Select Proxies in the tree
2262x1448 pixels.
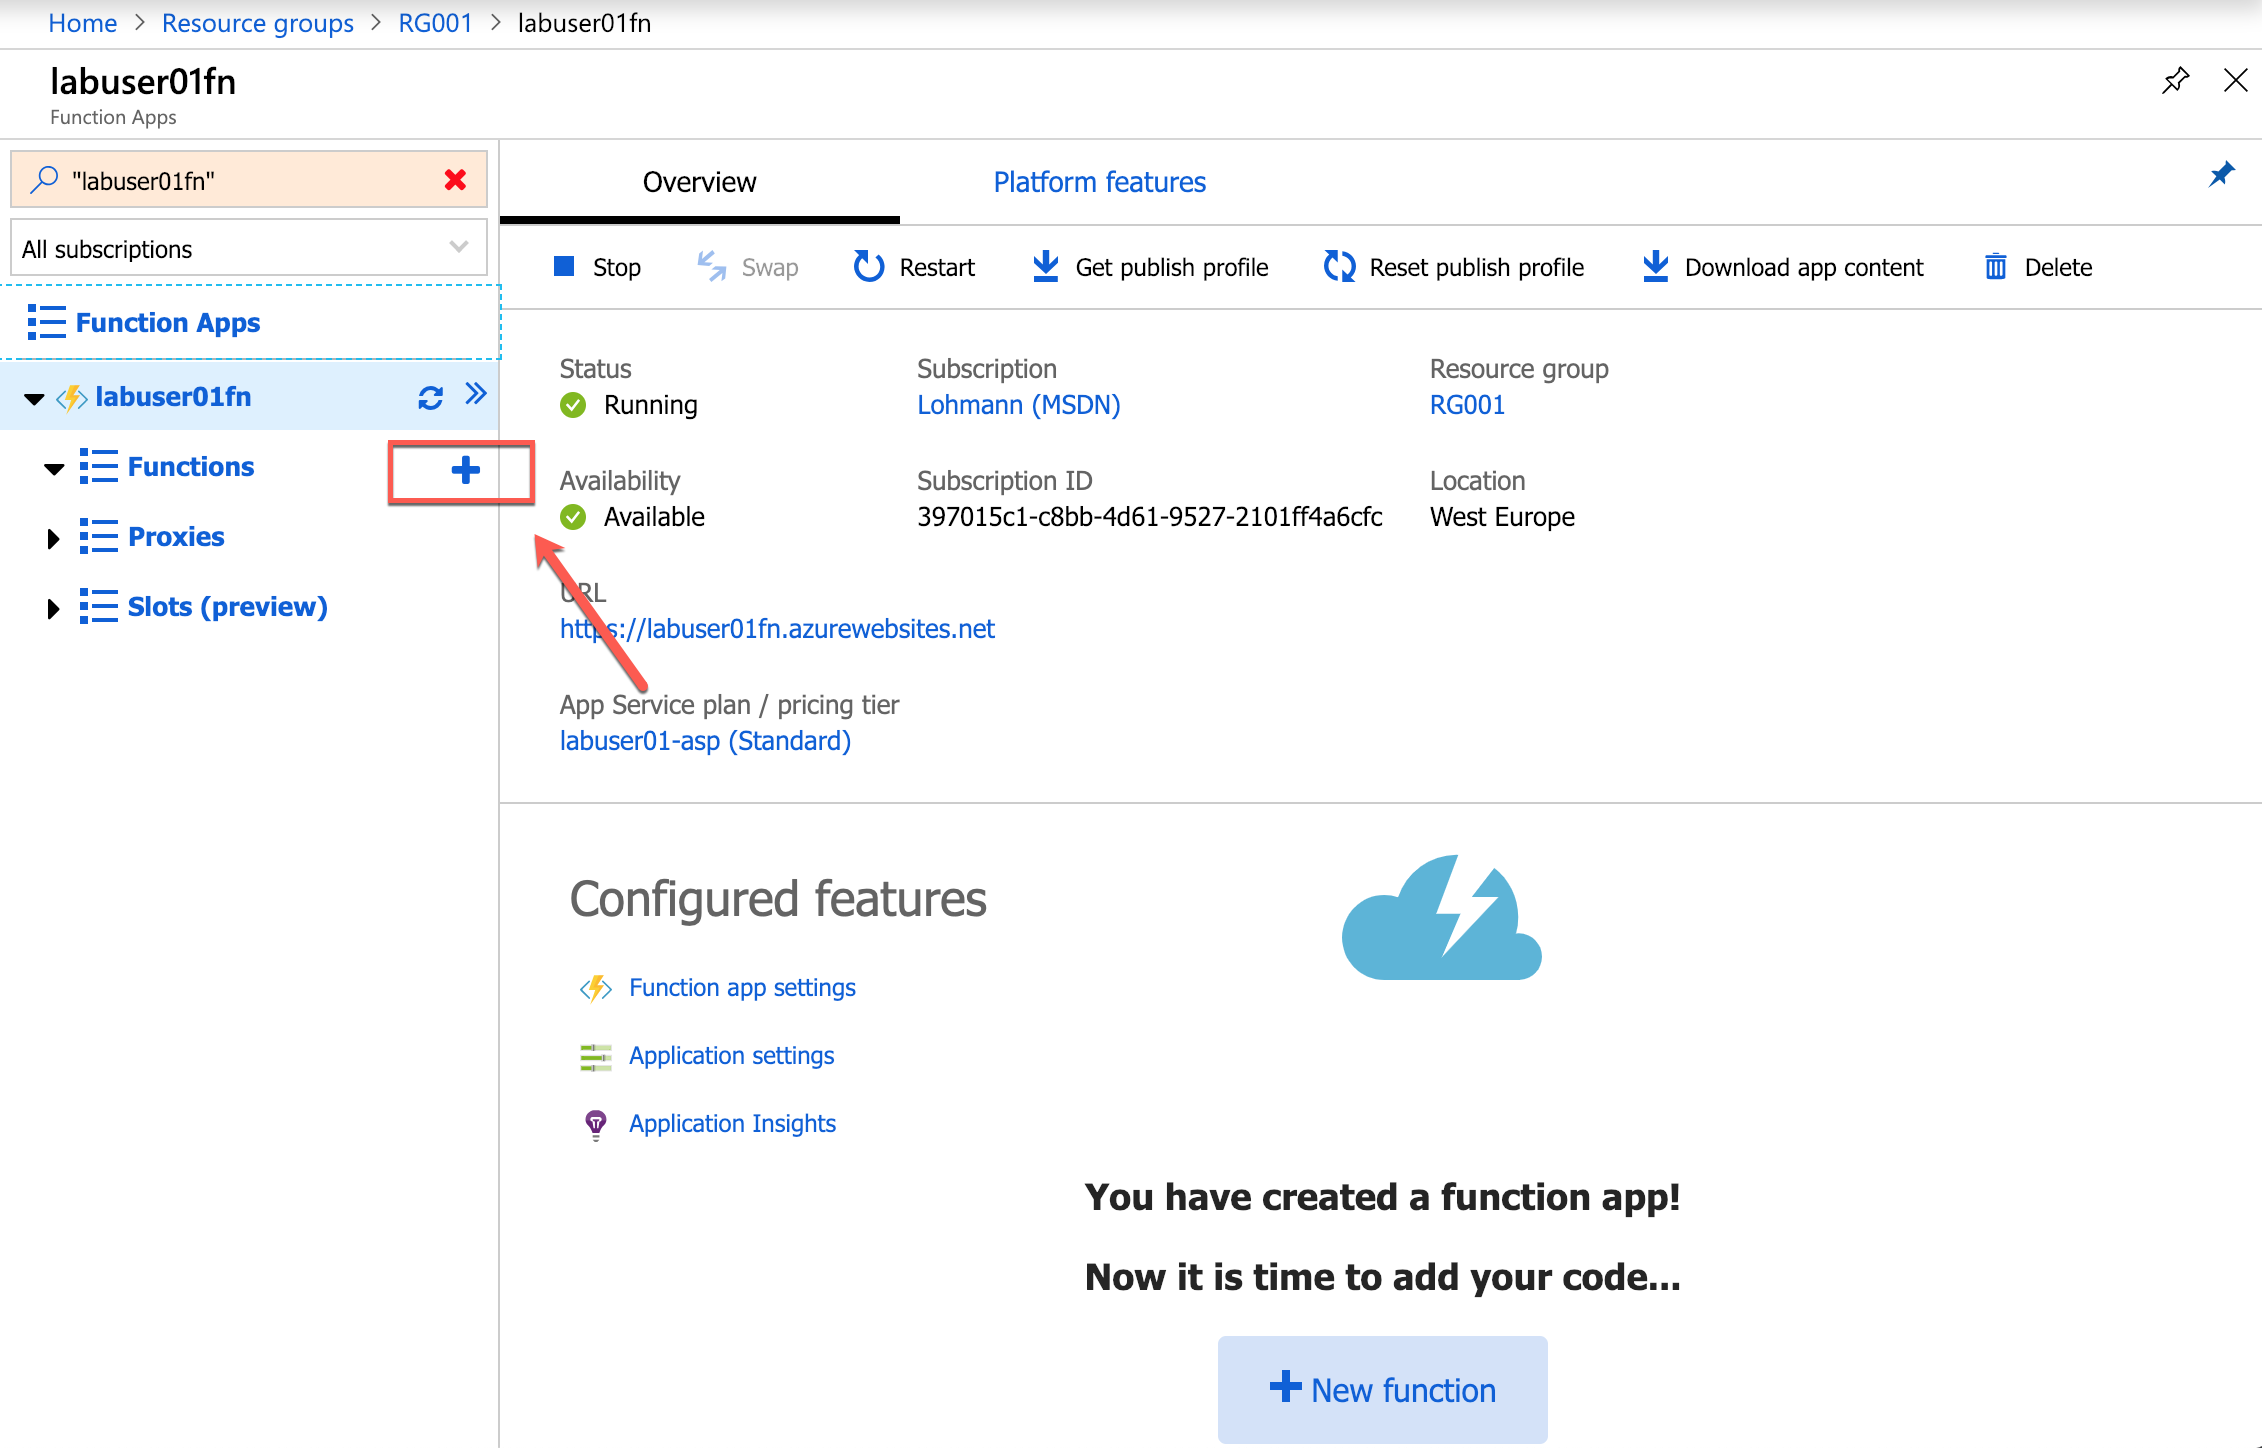pyautogui.click(x=176, y=537)
